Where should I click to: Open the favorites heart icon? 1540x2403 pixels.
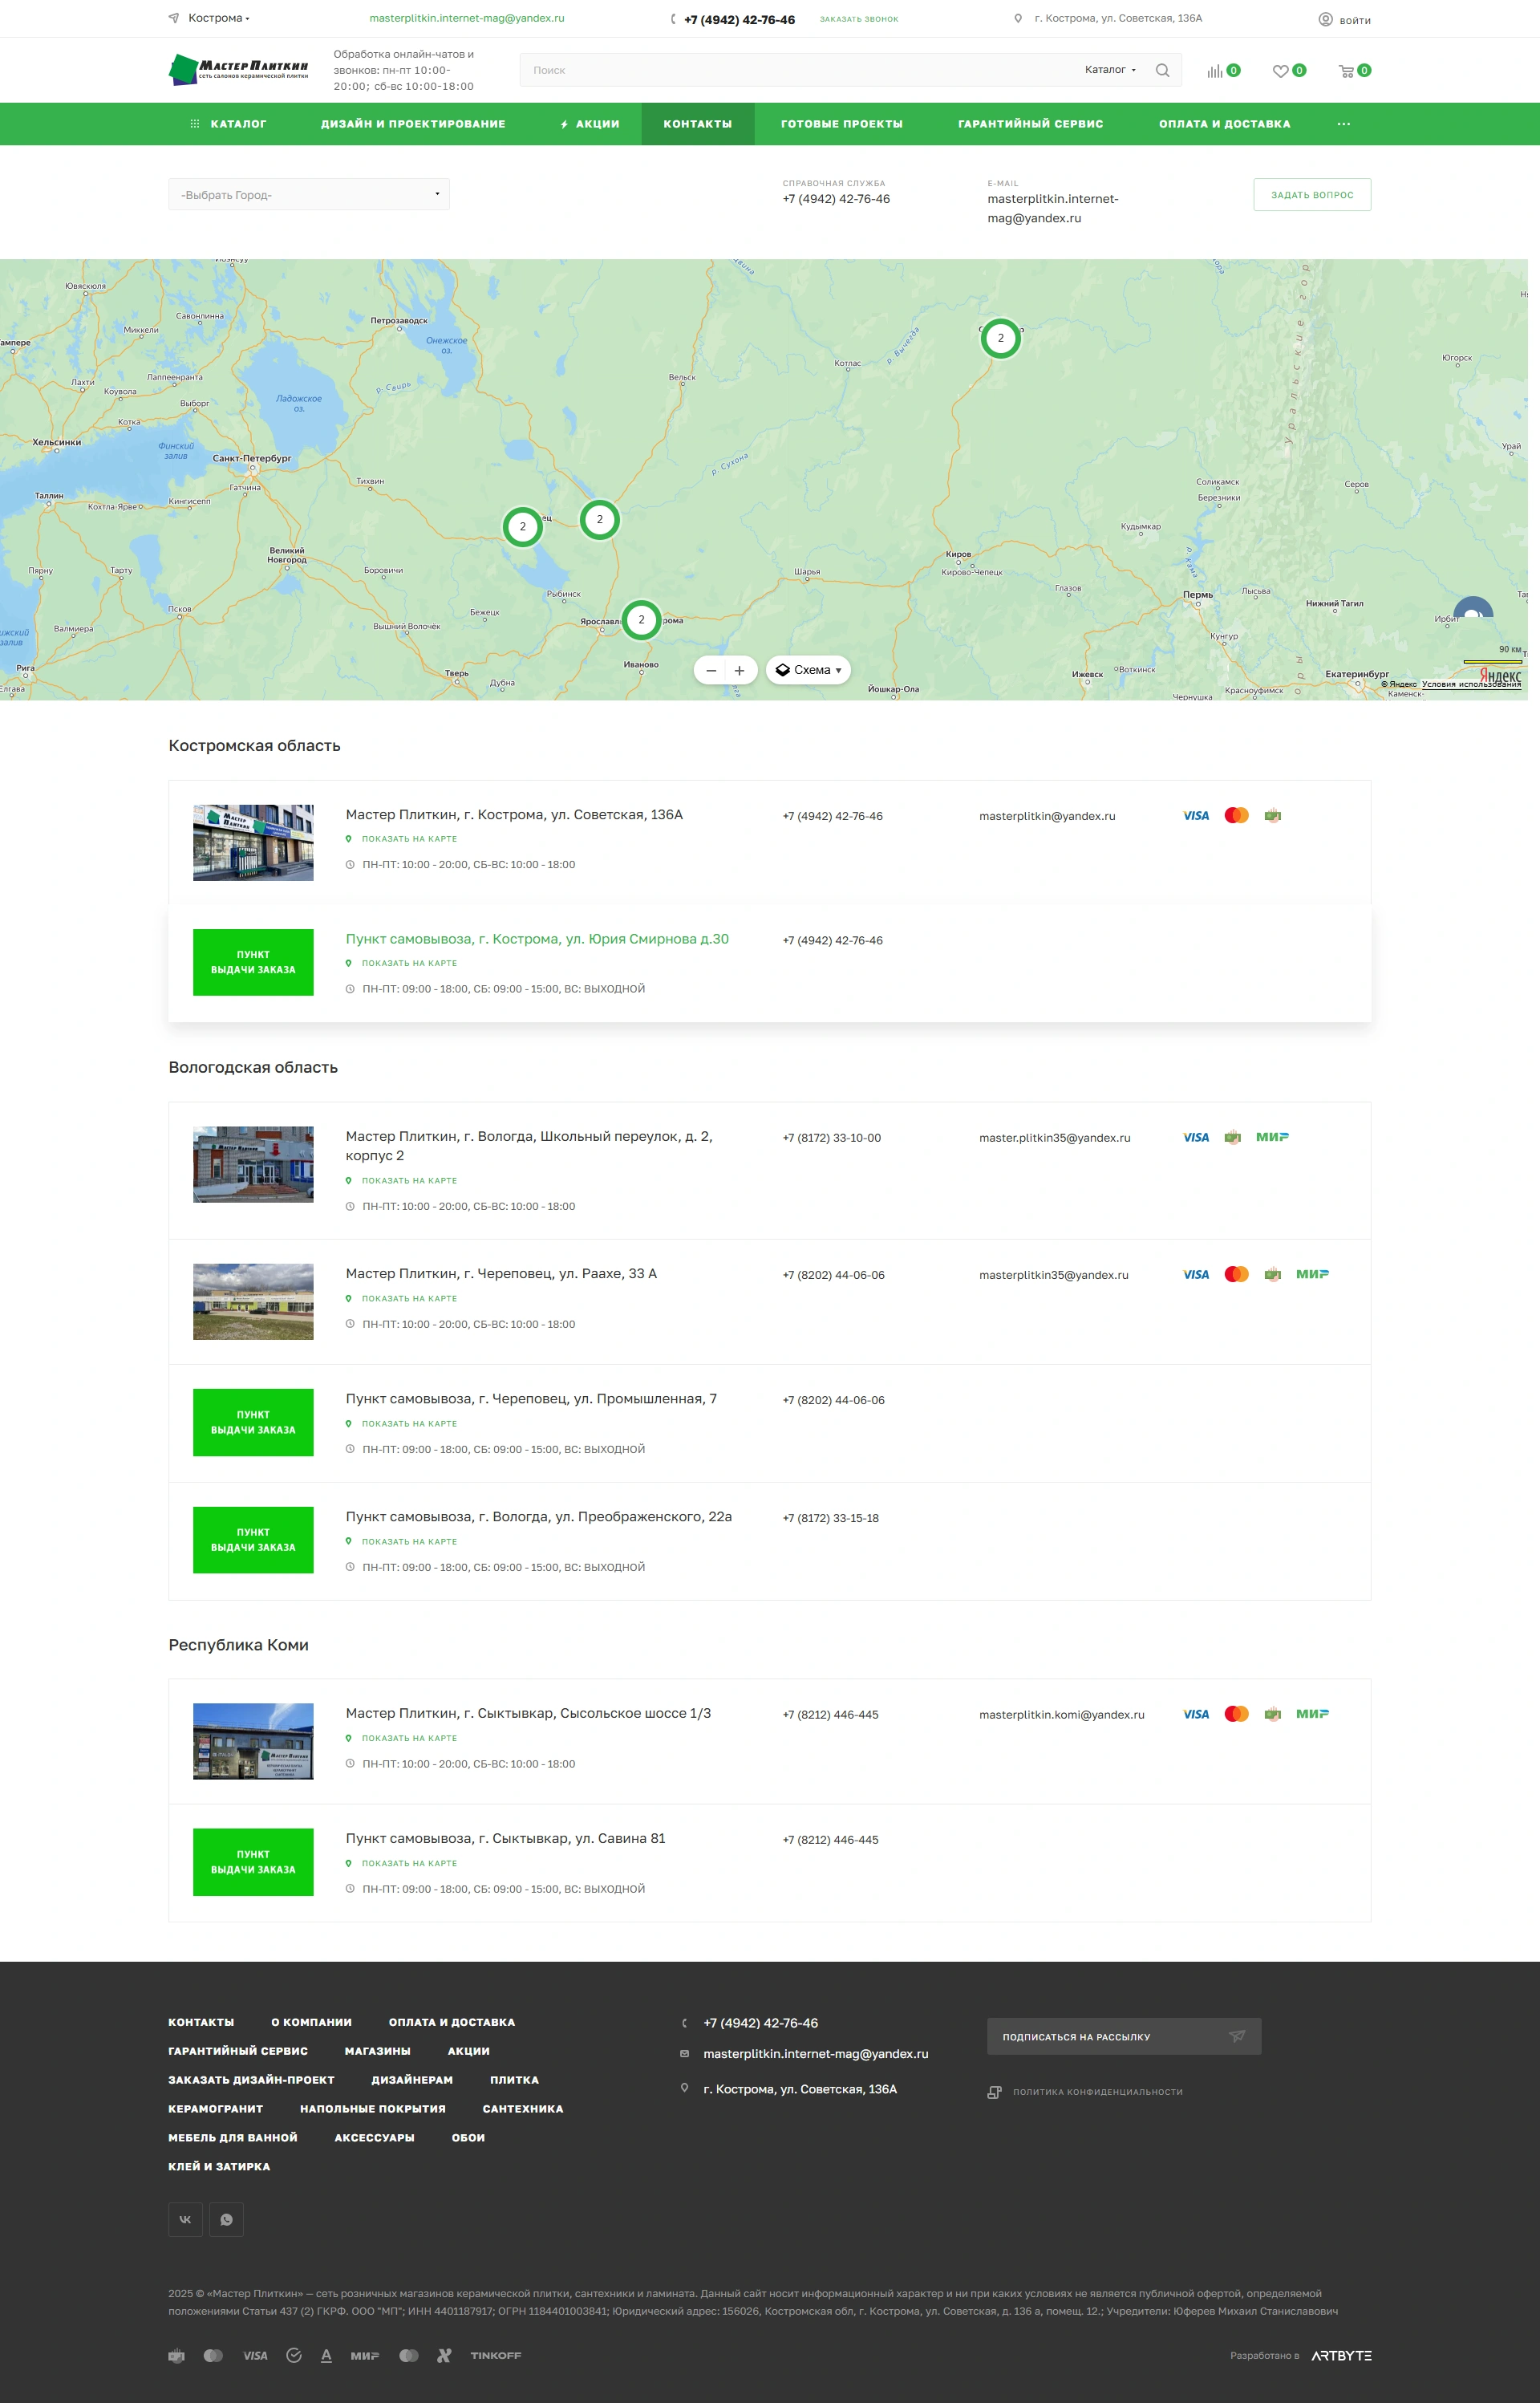pyautogui.click(x=1280, y=71)
